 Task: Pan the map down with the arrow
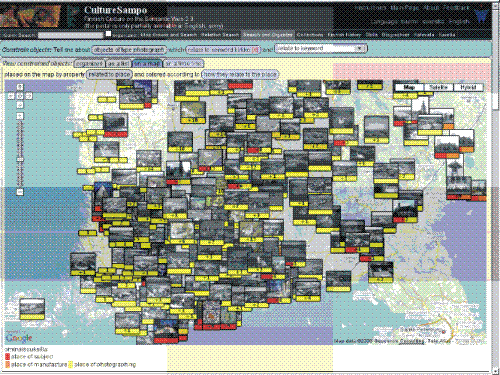point(20,105)
